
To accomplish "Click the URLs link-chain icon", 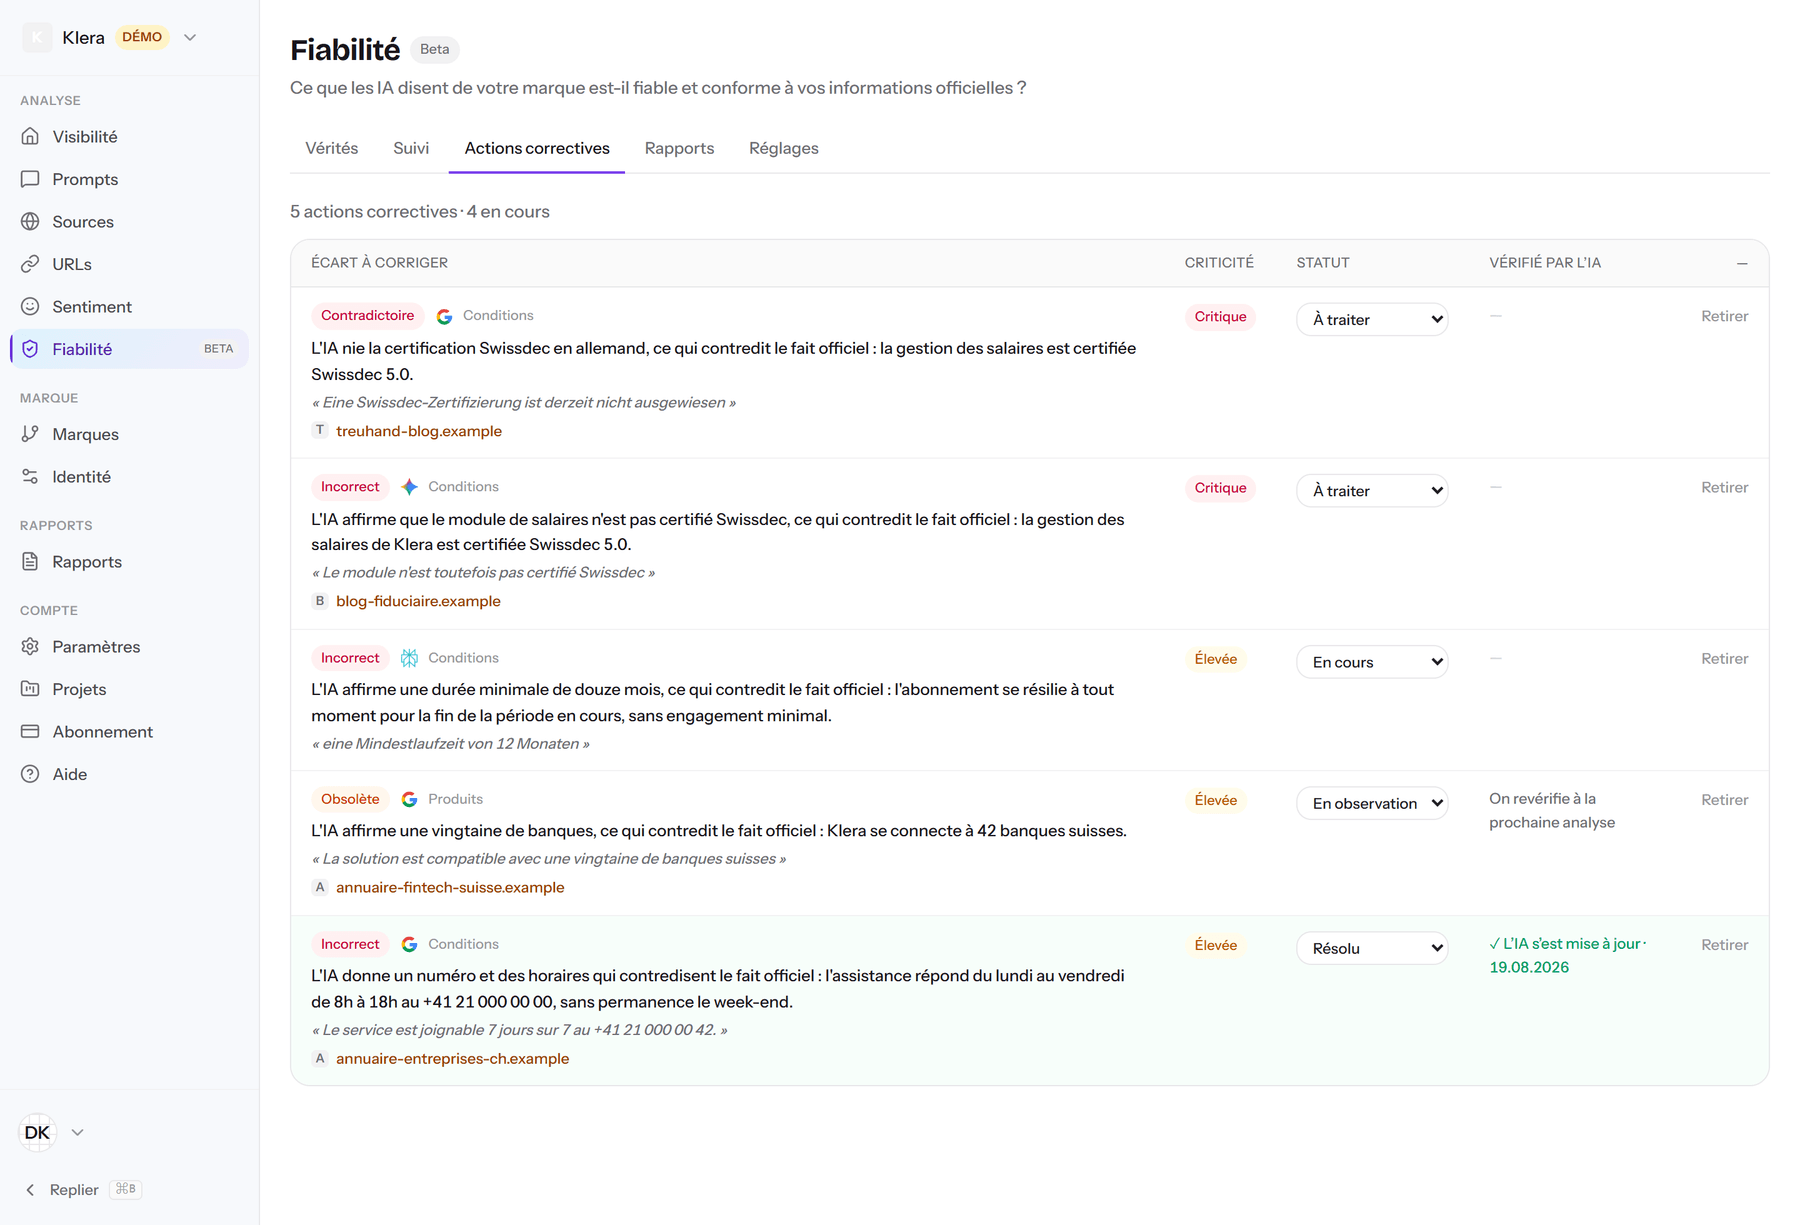I will (30, 264).
